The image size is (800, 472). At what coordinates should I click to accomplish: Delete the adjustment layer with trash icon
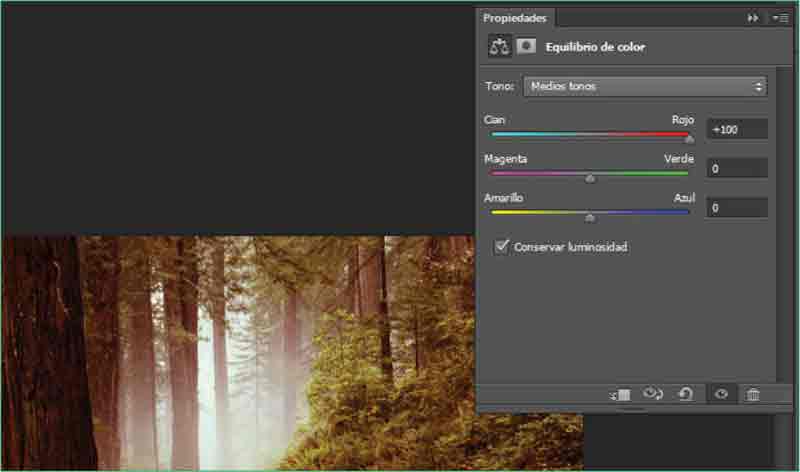pyautogui.click(x=753, y=395)
